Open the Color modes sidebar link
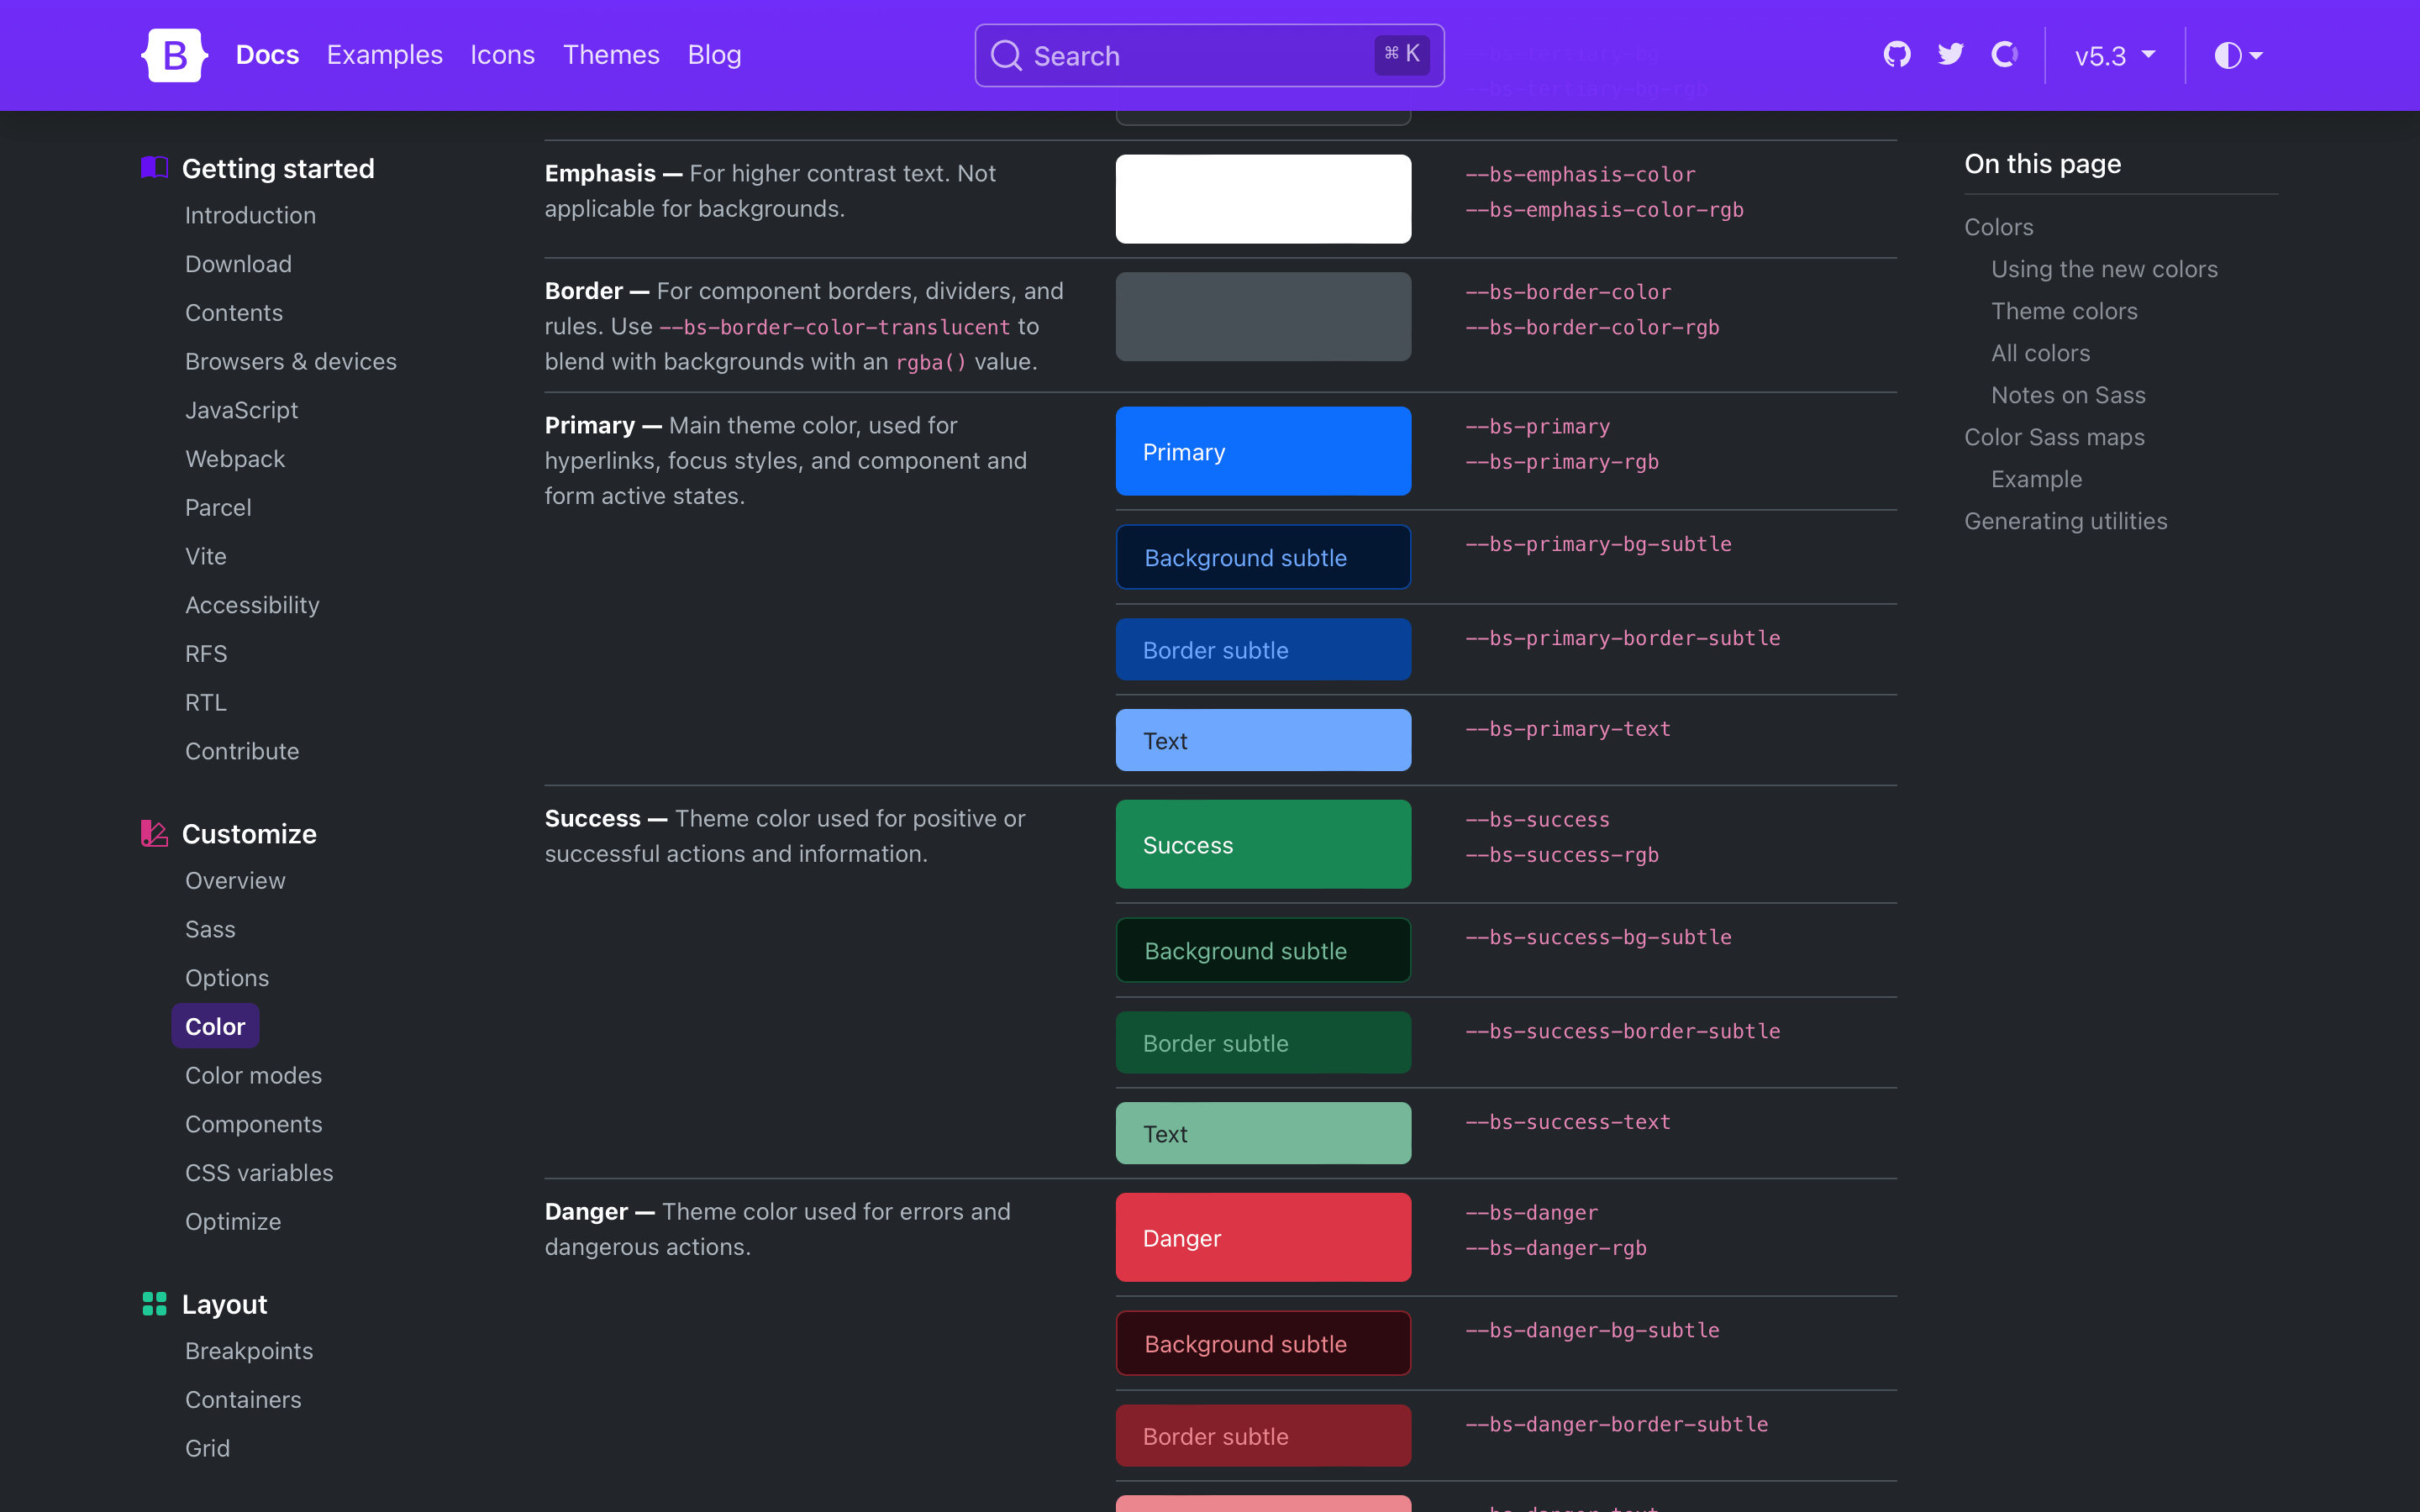 click(x=253, y=1075)
